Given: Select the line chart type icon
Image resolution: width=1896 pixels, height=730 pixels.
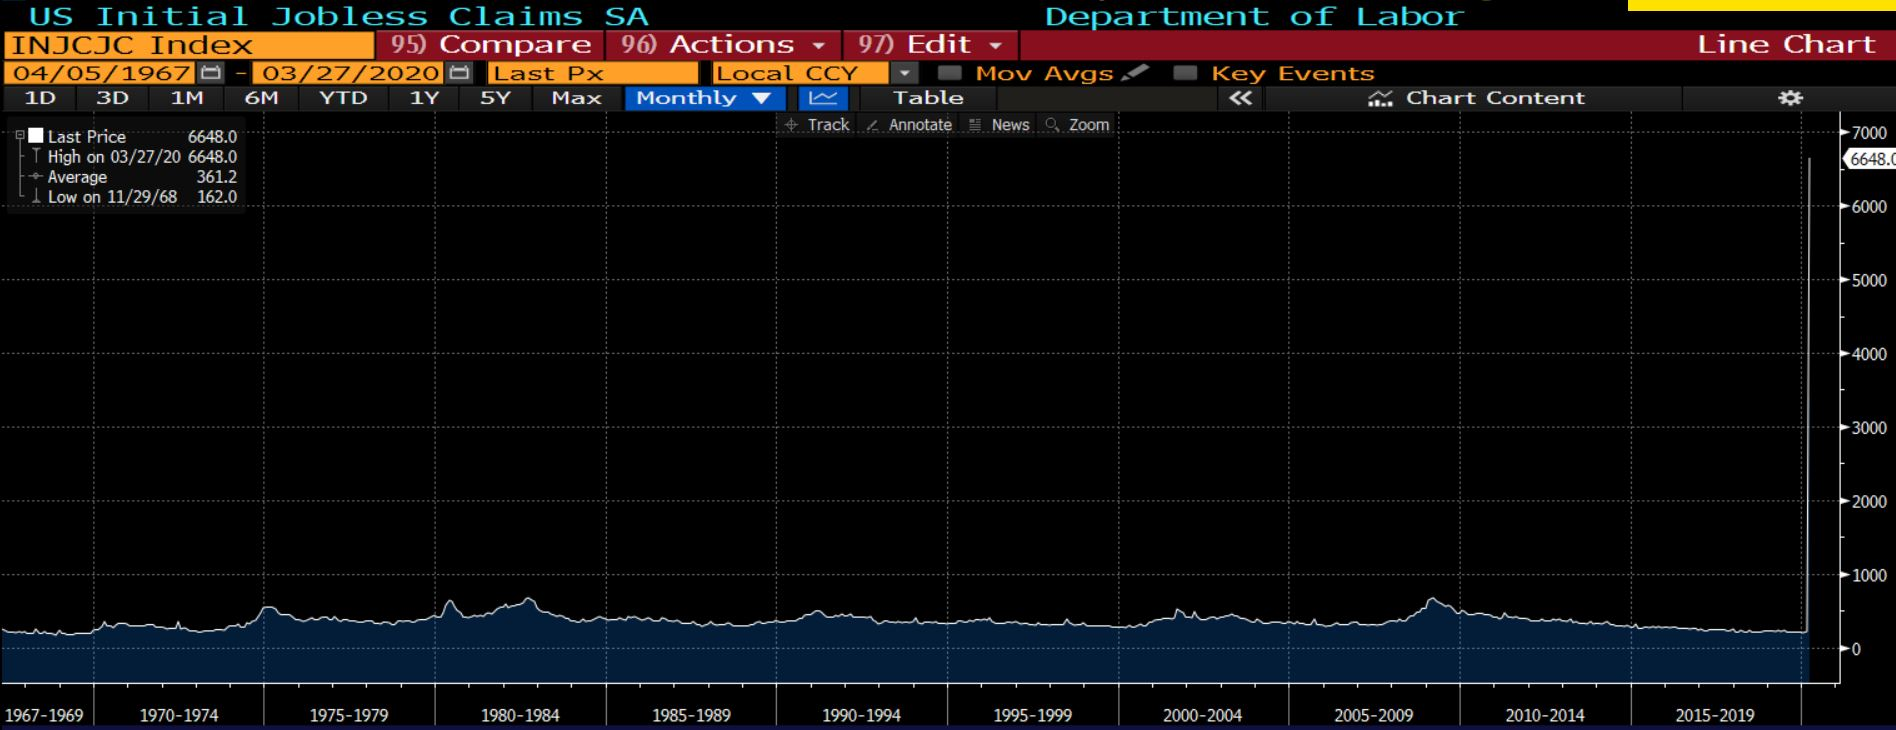Looking at the screenshot, I should point(823,98).
